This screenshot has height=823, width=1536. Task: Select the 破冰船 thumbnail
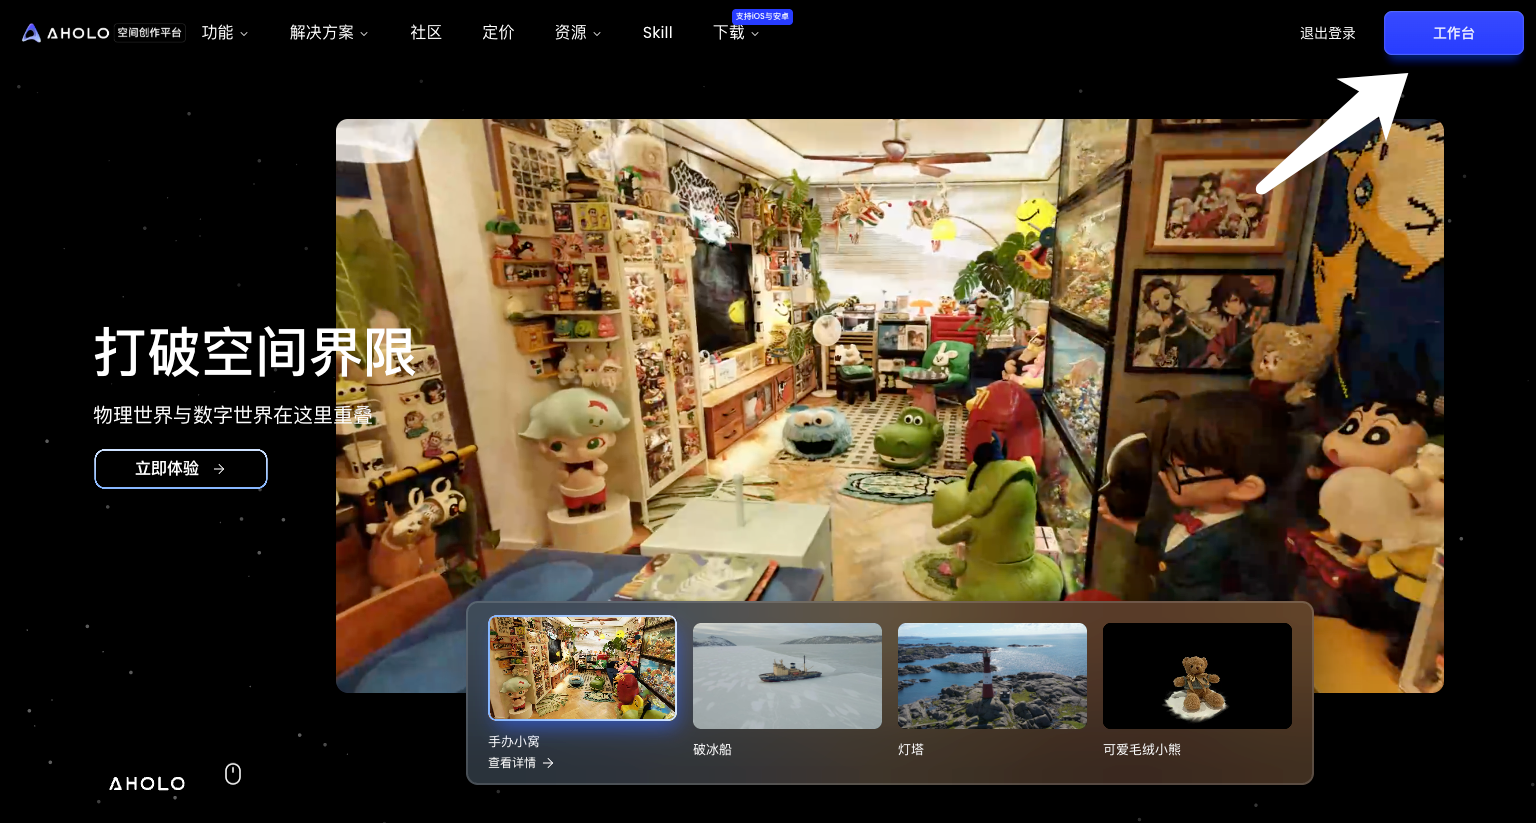[787, 676]
